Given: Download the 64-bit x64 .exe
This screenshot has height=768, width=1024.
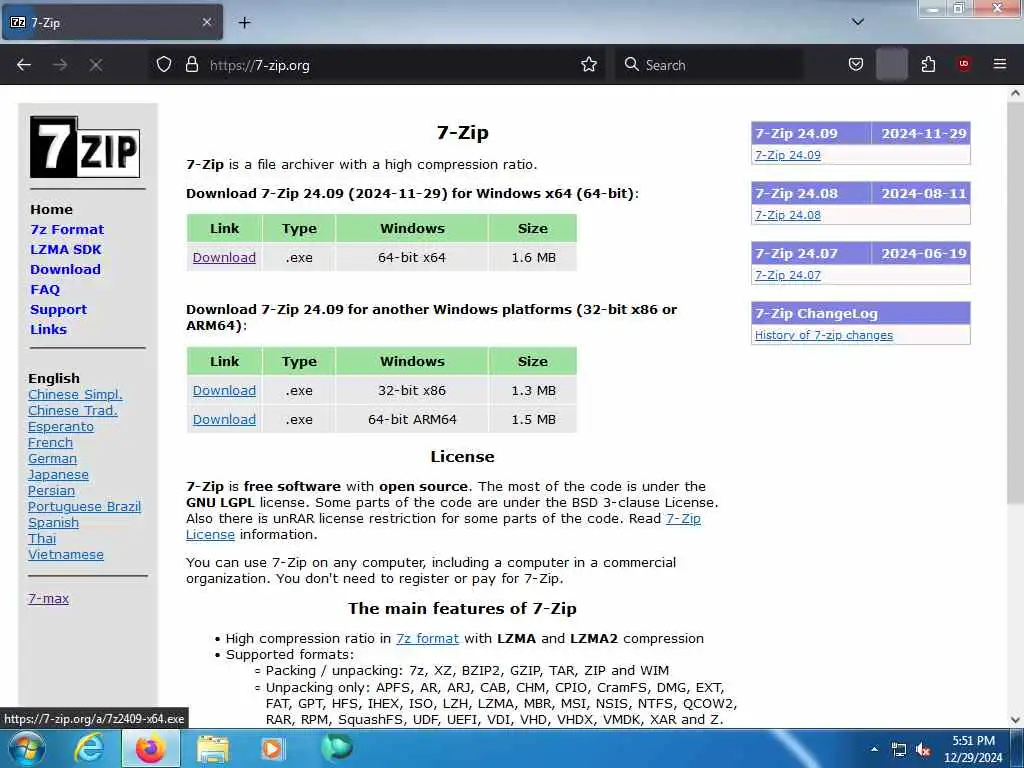Looking at the screenshot, I should (224, 257).
